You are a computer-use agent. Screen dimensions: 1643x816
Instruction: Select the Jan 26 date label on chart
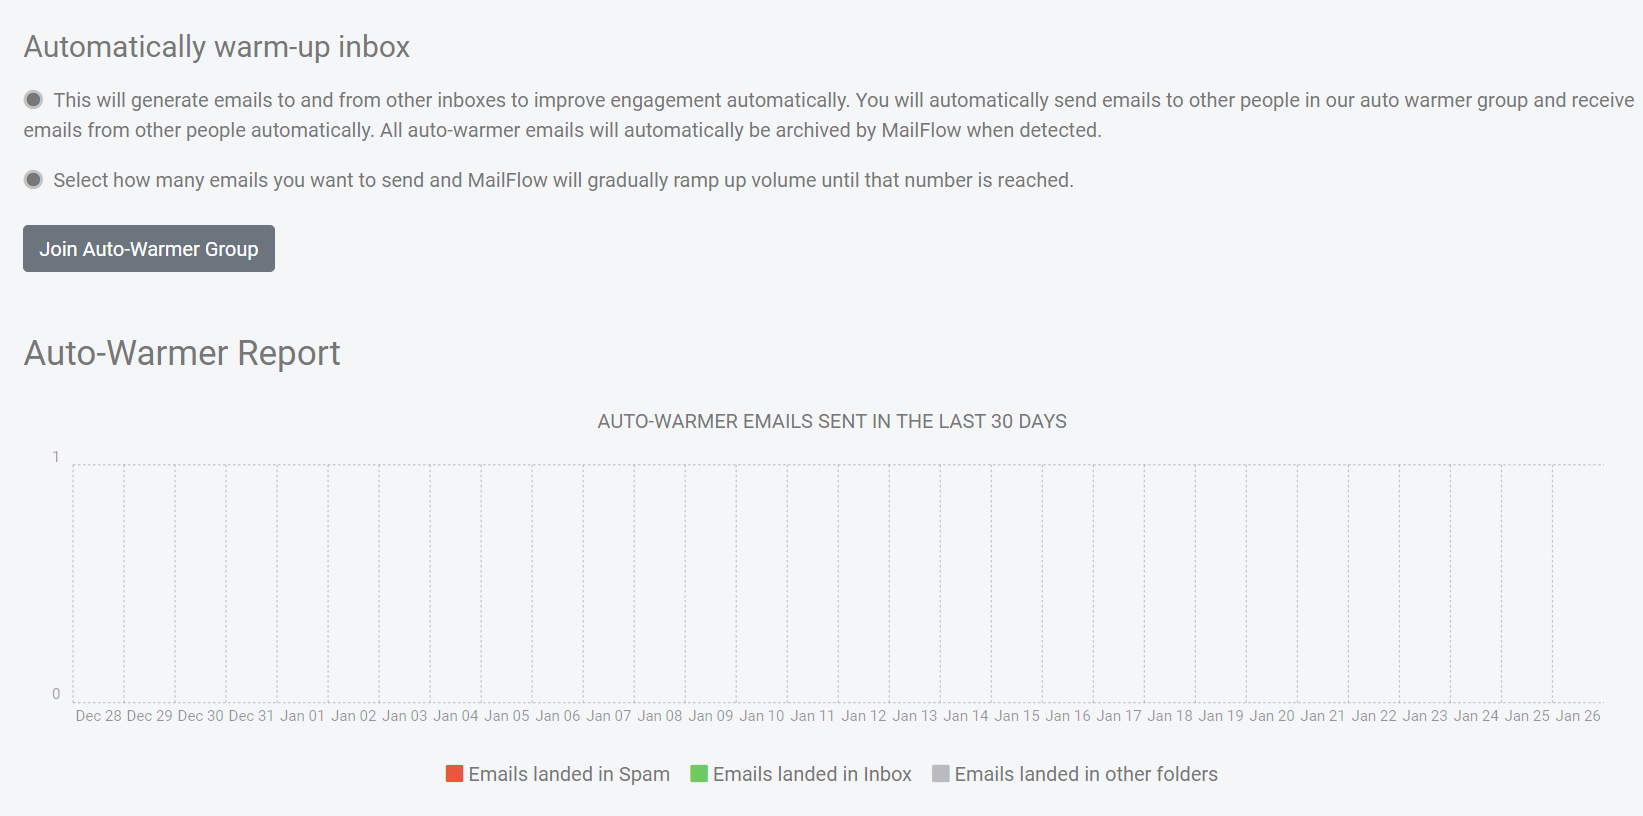[1577, 716]
